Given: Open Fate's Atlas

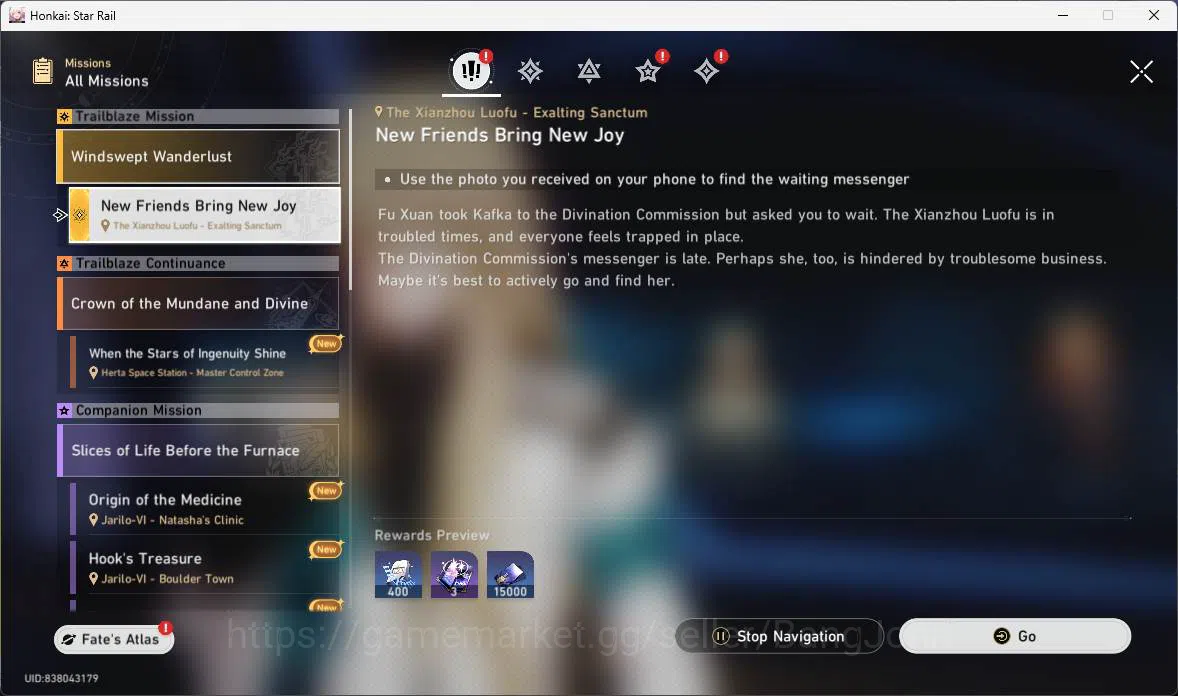Looking at the screenshot, I should coord(114,639).
